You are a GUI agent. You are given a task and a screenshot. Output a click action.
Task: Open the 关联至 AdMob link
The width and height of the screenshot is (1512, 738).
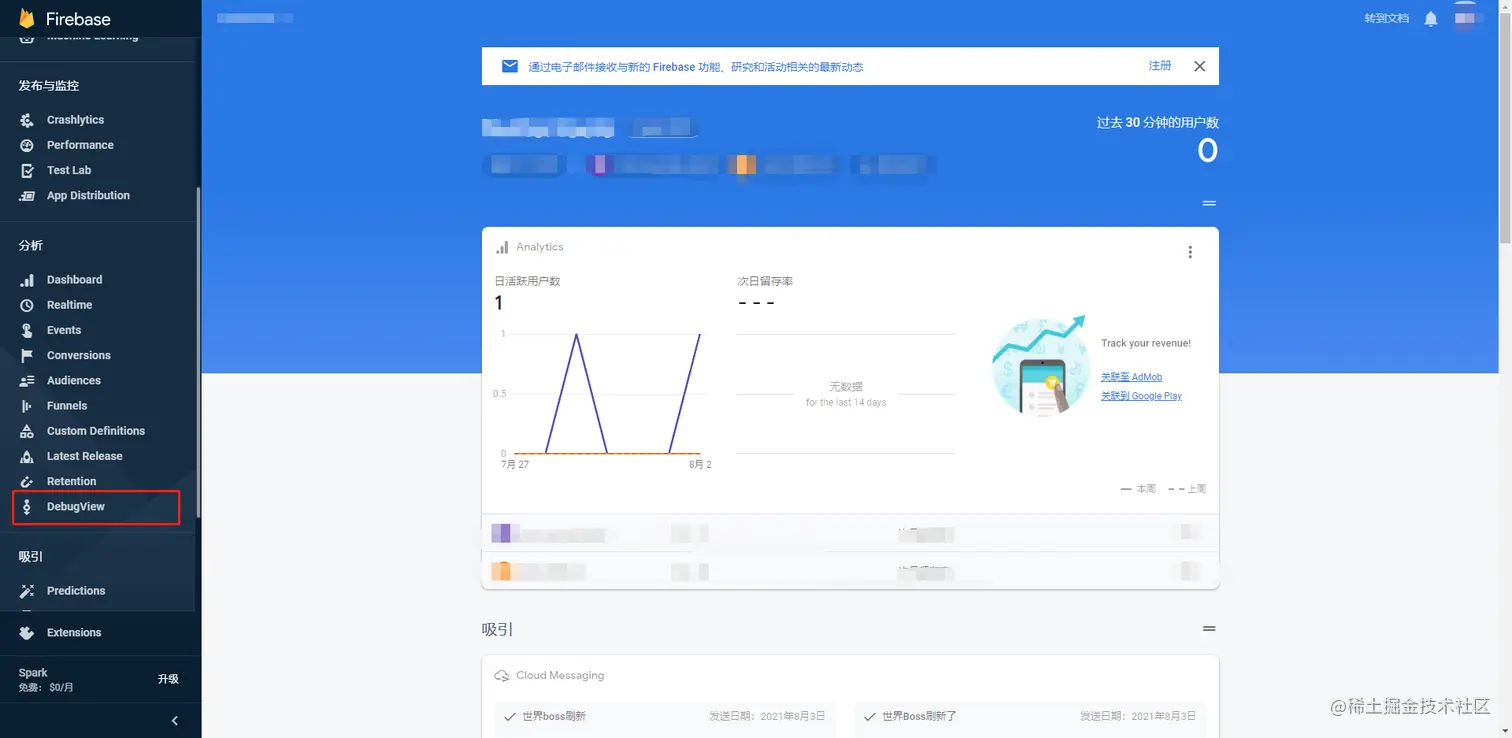point(1130,377)
